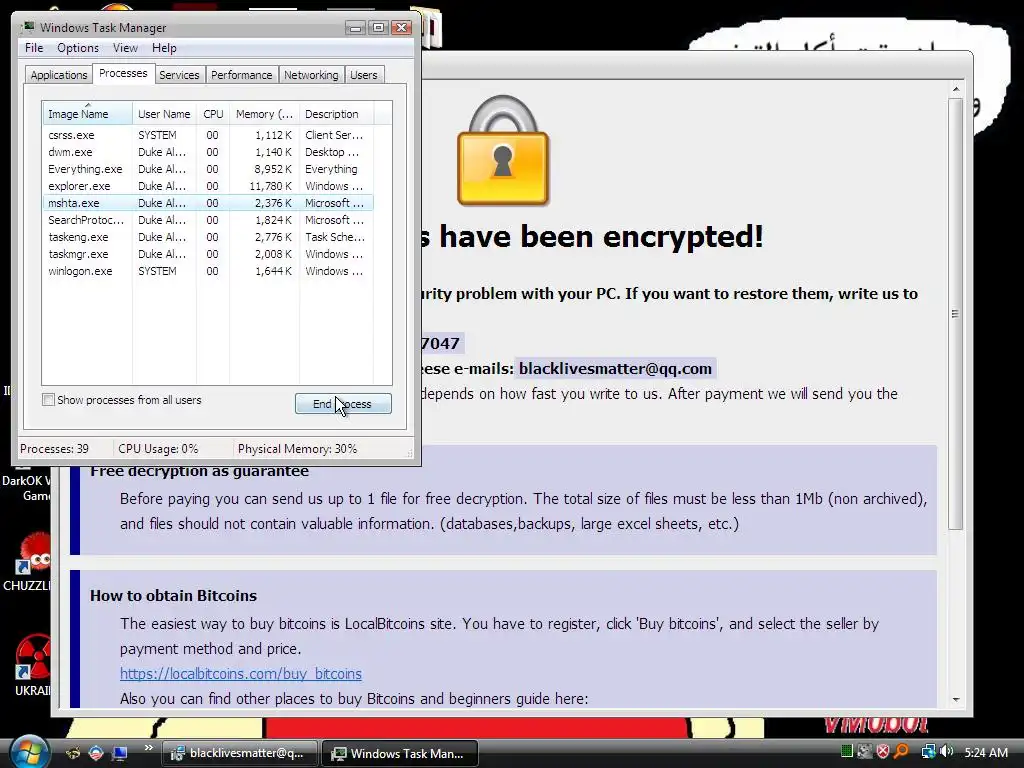This screenshot has width=1024, height=768.
Task: Switch to the Services tab
Action: pos(179,75)
